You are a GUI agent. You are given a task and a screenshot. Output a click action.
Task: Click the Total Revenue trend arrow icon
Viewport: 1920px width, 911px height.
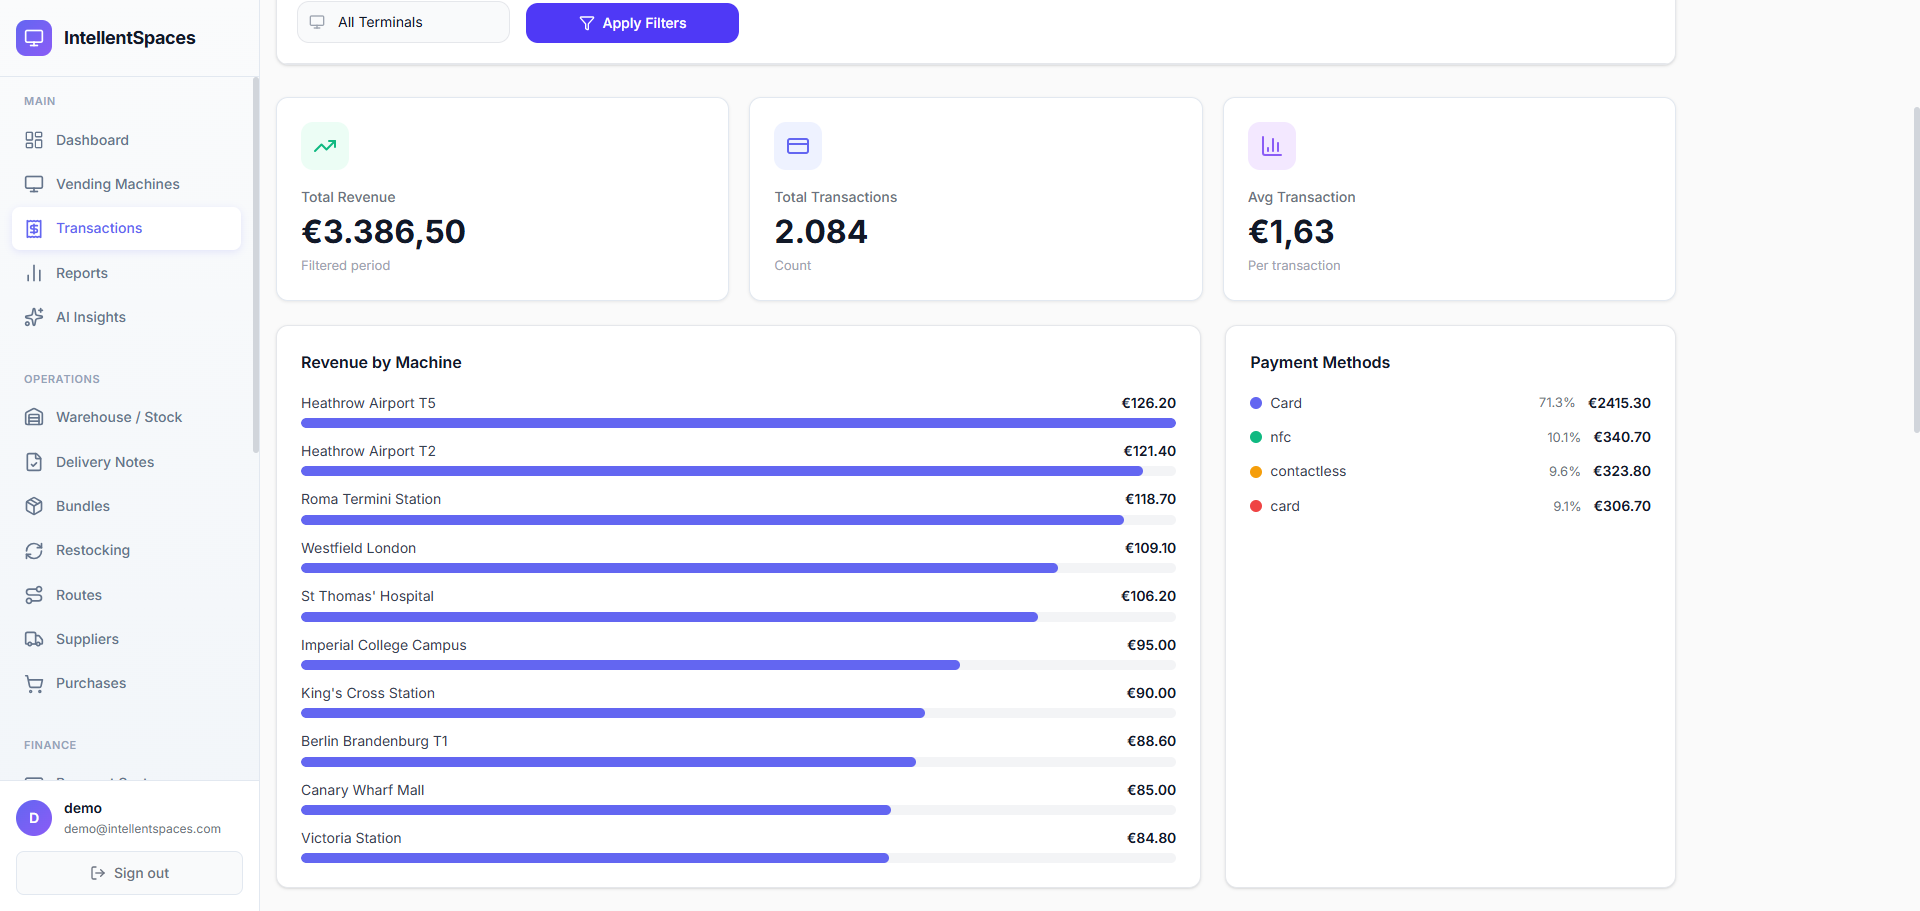click(325, 146)
